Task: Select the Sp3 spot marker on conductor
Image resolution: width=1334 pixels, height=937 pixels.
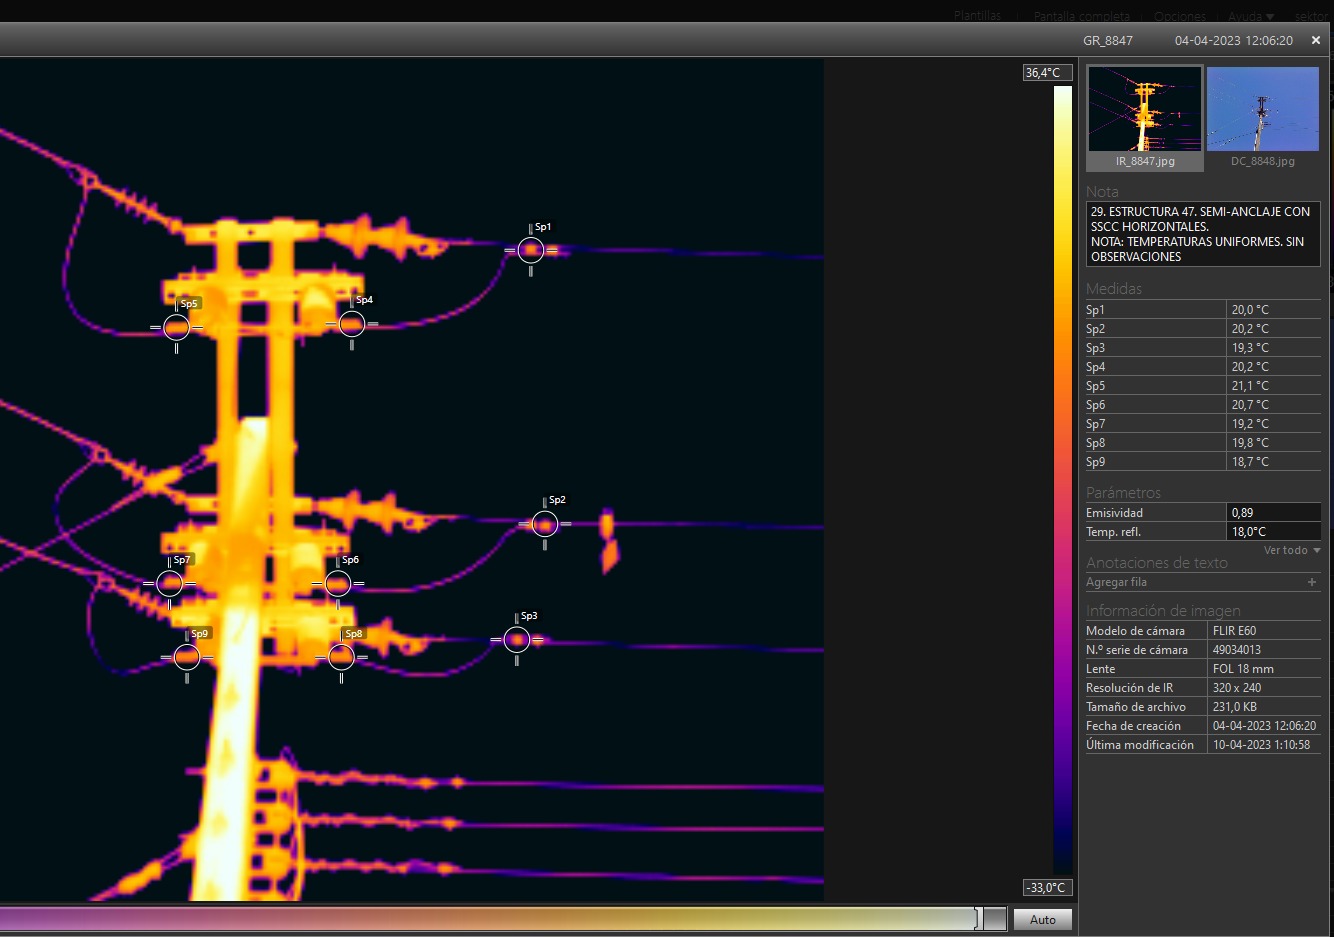Action: pos(517,640)
